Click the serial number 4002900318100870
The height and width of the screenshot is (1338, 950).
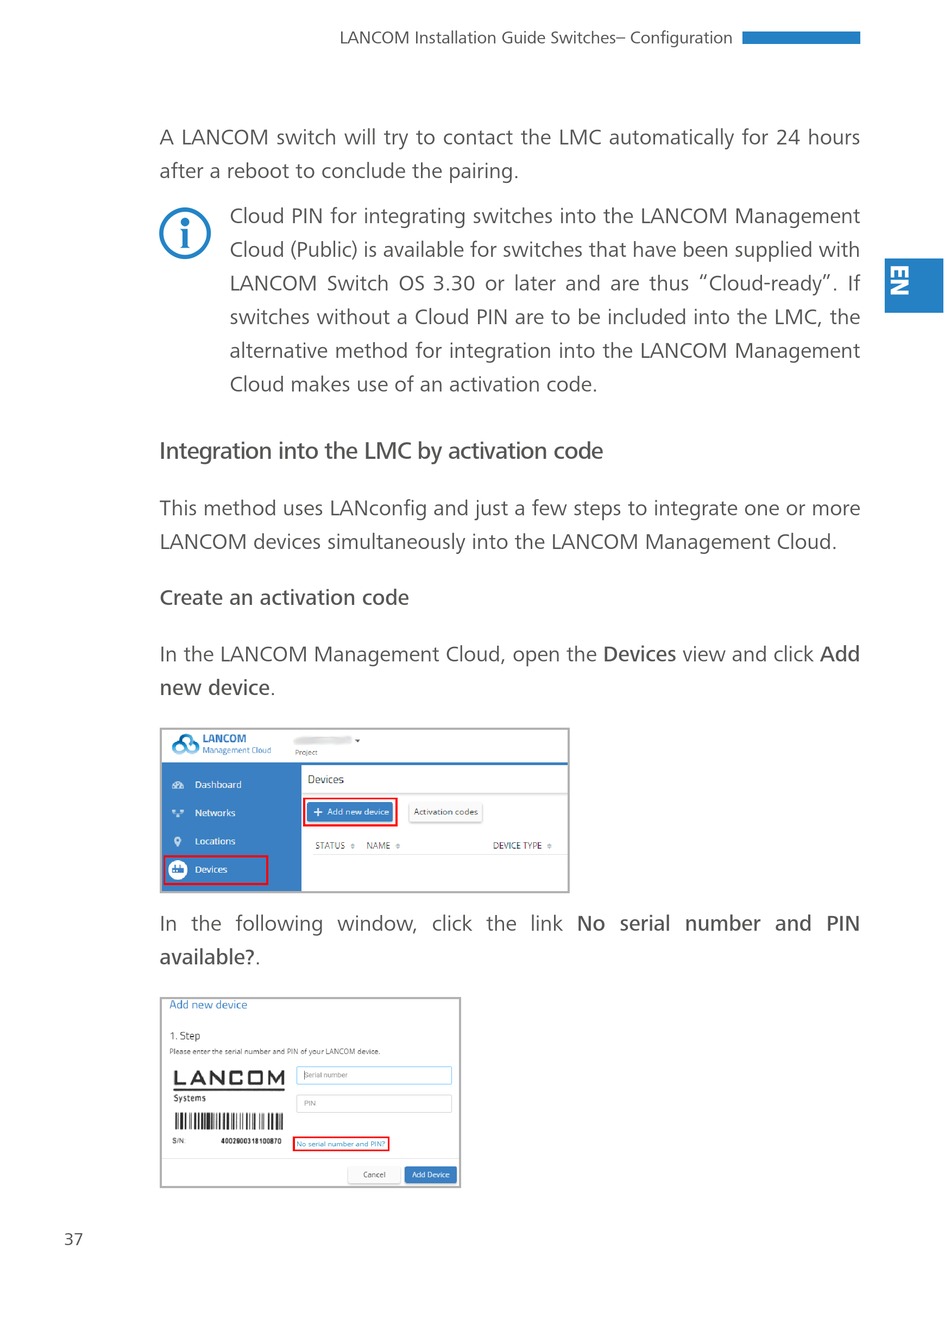pyautogui.click(x=251, y=1141)
